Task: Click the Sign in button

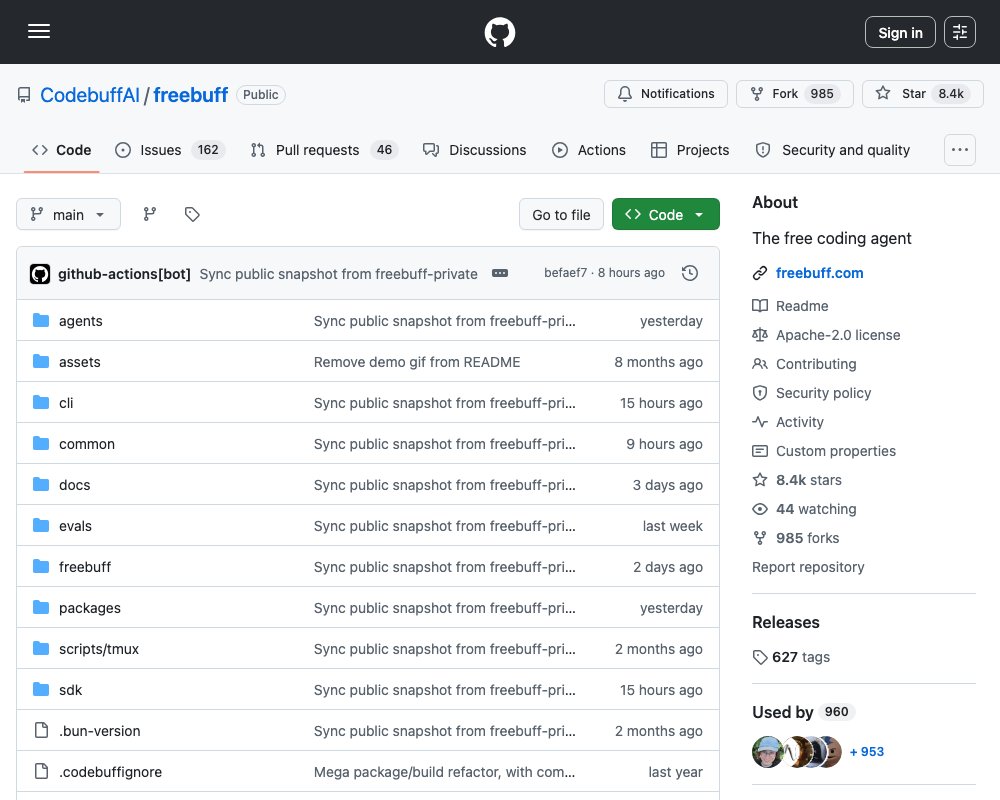Action: (900, 32)
